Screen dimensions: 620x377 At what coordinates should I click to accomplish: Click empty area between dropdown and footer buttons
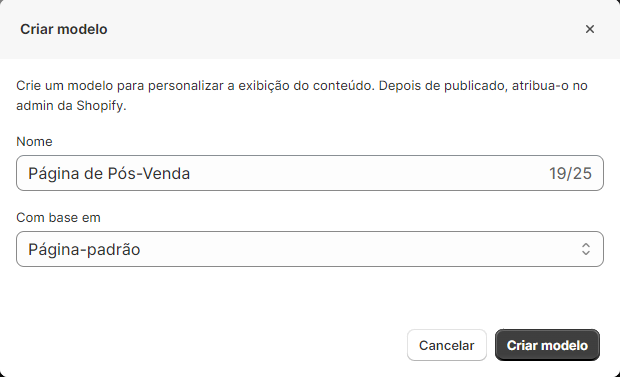(310, 297)
